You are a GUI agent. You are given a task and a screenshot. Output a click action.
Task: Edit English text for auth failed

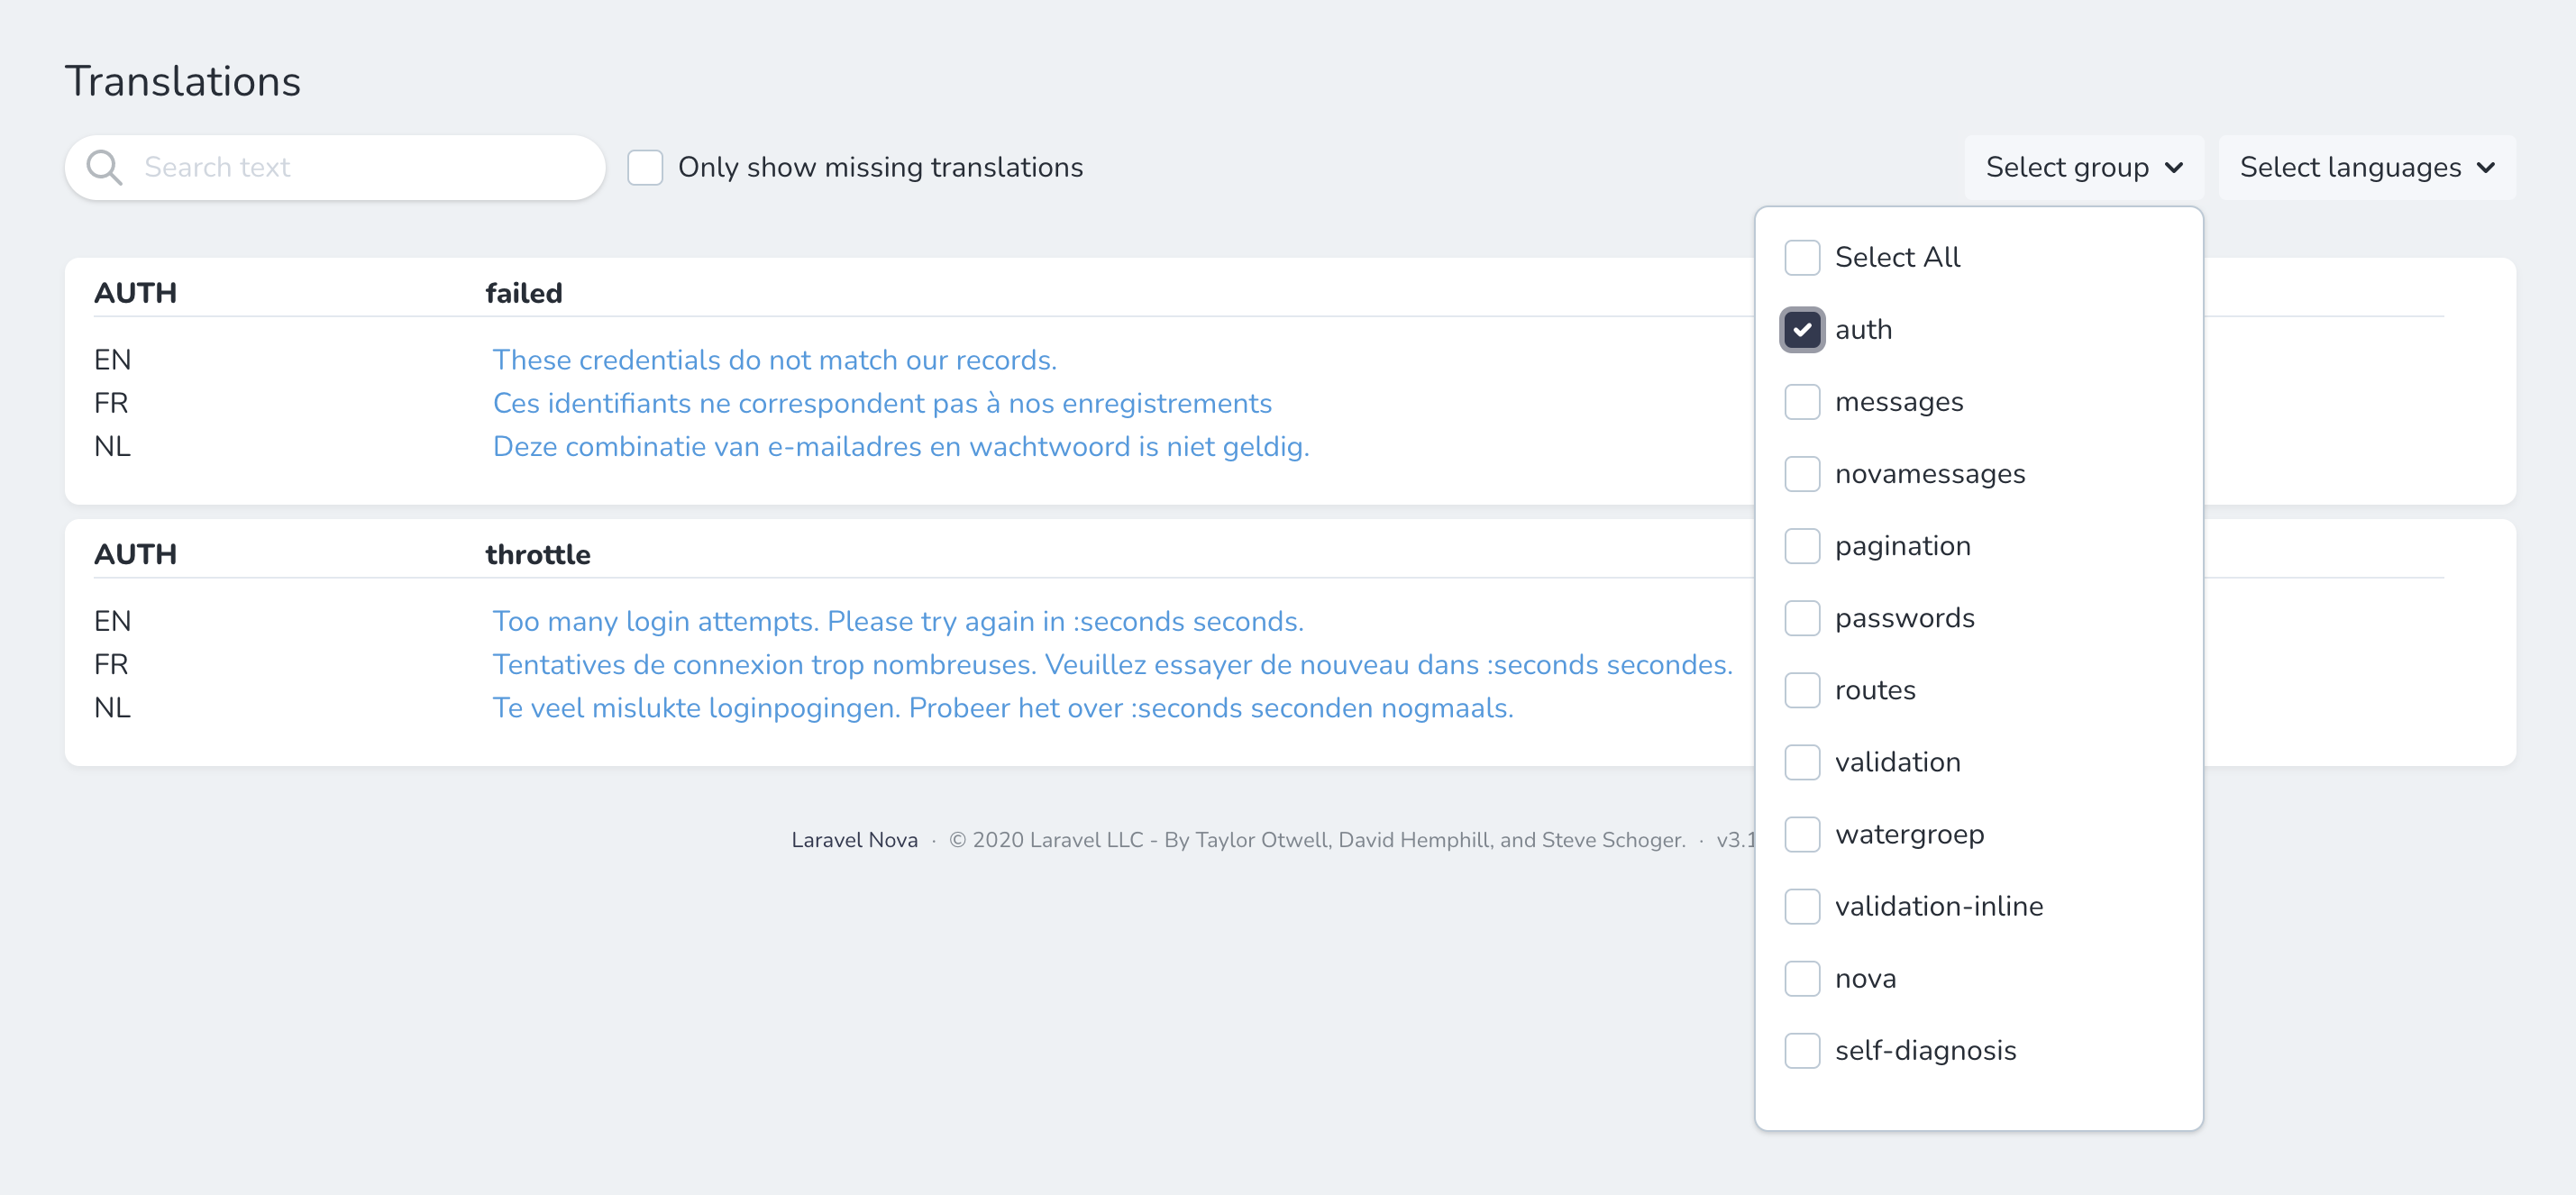pyautogui.click(x=774, y=360)
